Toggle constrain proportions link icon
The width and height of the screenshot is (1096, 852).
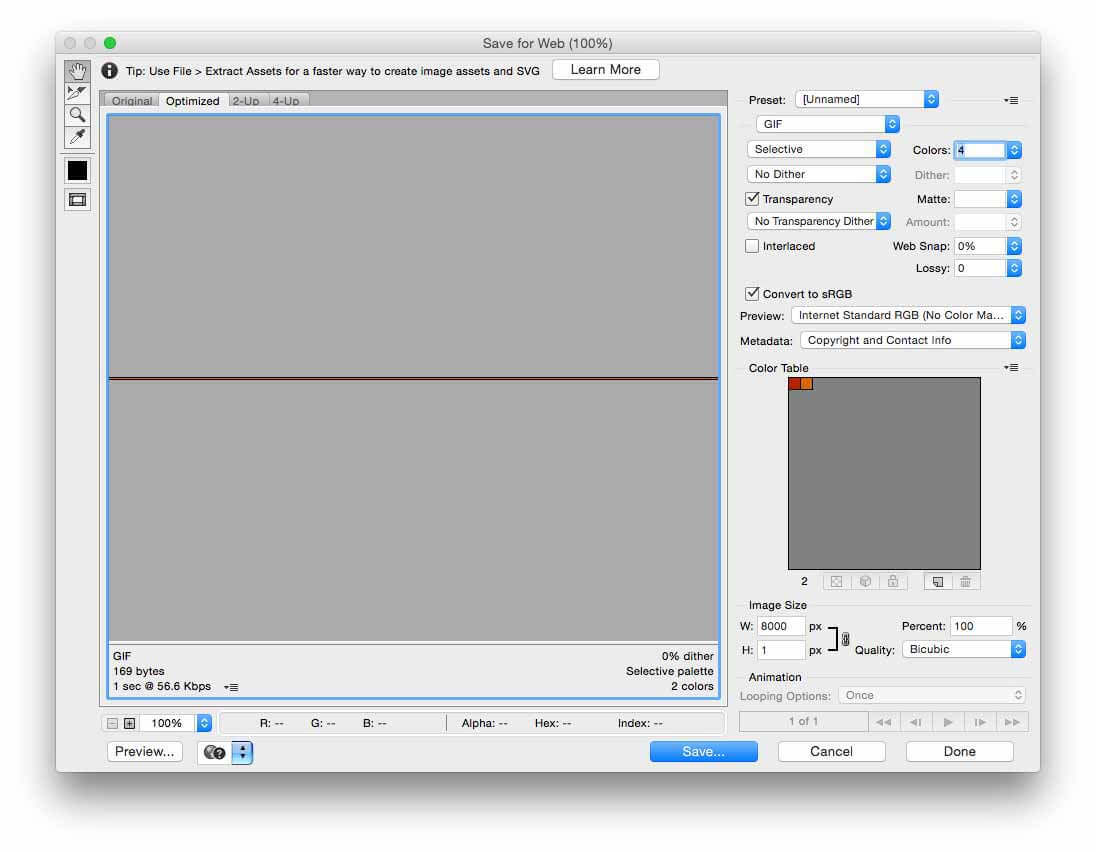846,639
